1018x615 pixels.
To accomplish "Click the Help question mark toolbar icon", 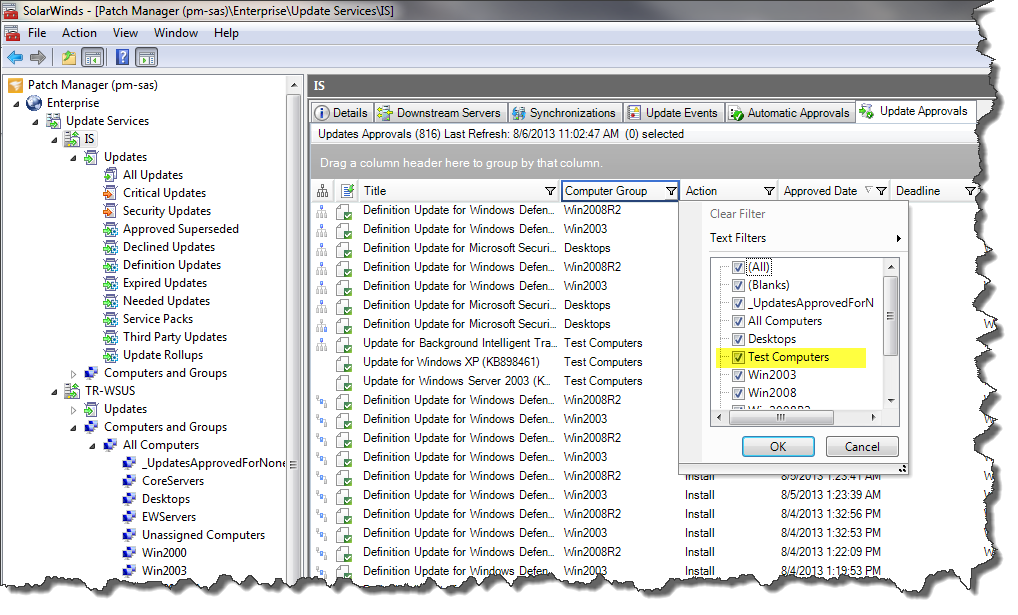I will tap(122, 57).
